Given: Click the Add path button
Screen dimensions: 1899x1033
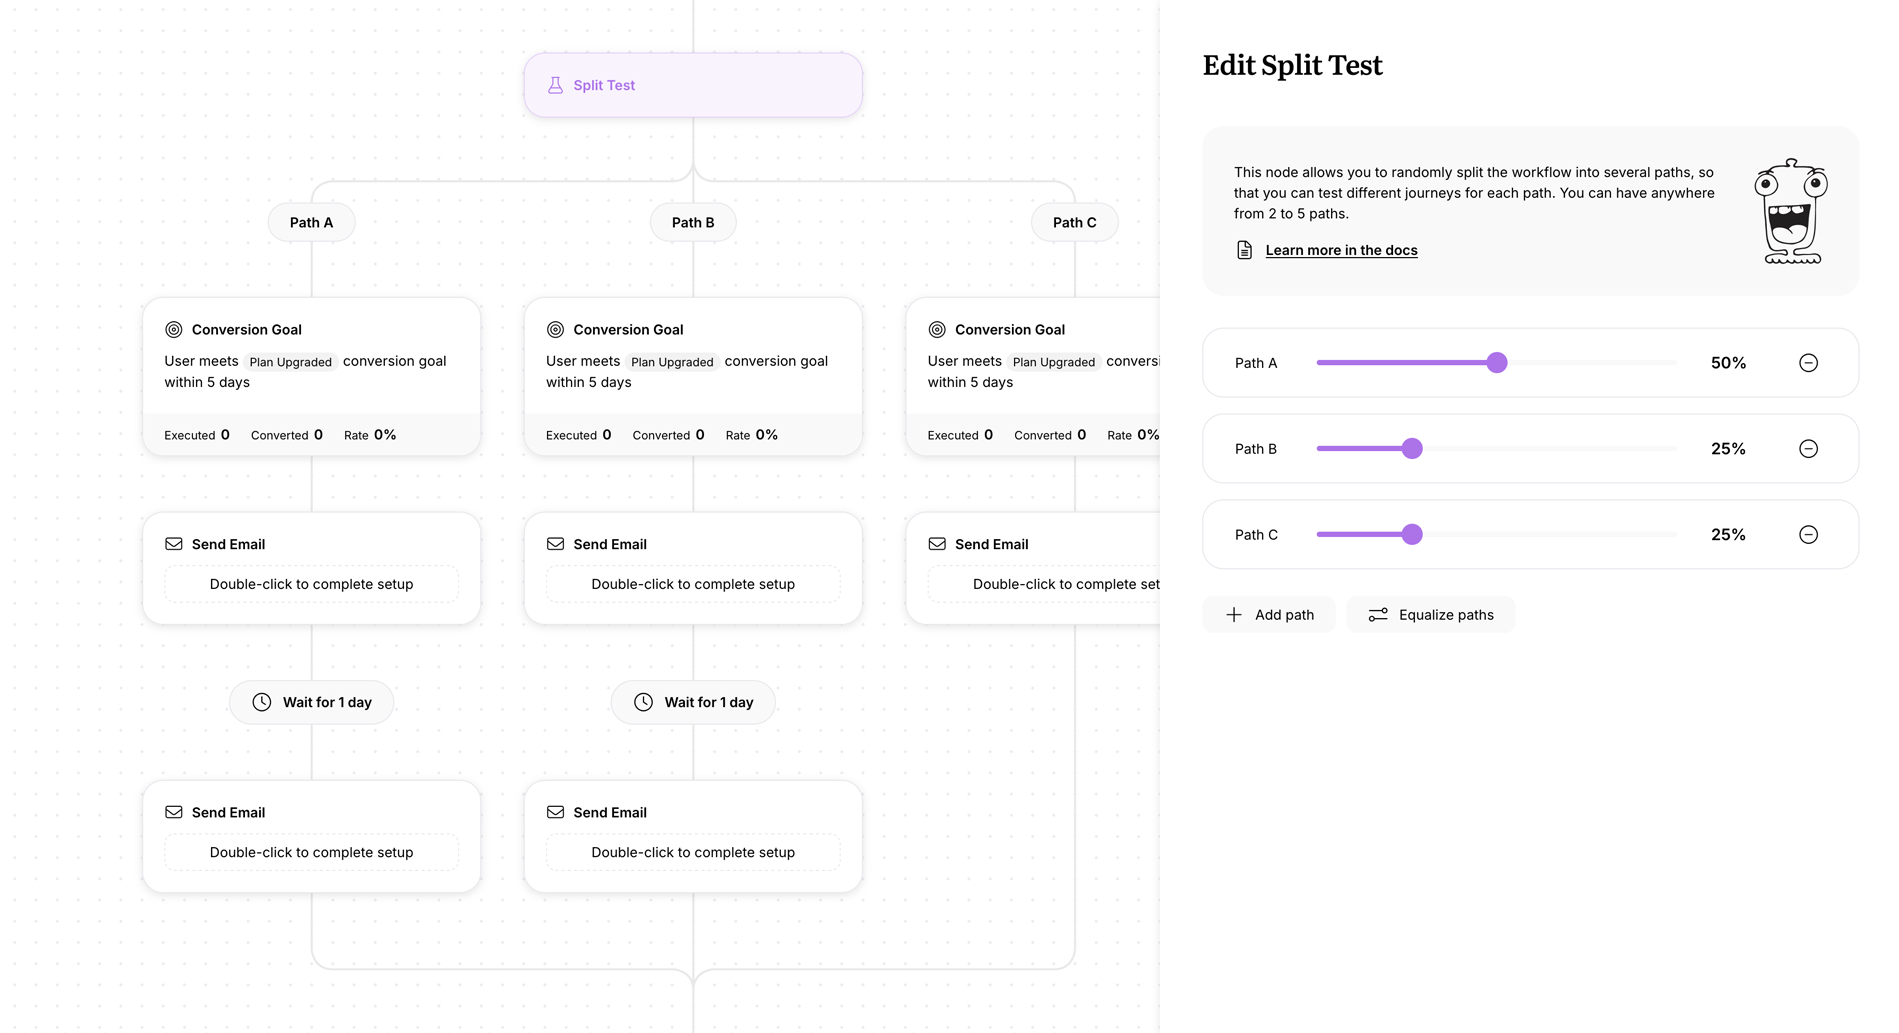Looking at the screenshot, I should pyautogui.click(x=1268, y=614).
